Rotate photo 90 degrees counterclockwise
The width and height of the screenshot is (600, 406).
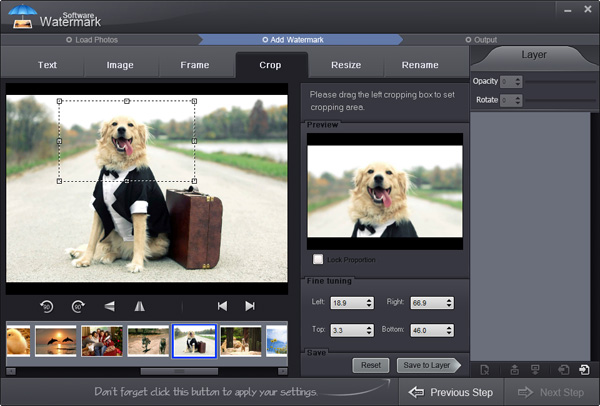coord(47,306)
